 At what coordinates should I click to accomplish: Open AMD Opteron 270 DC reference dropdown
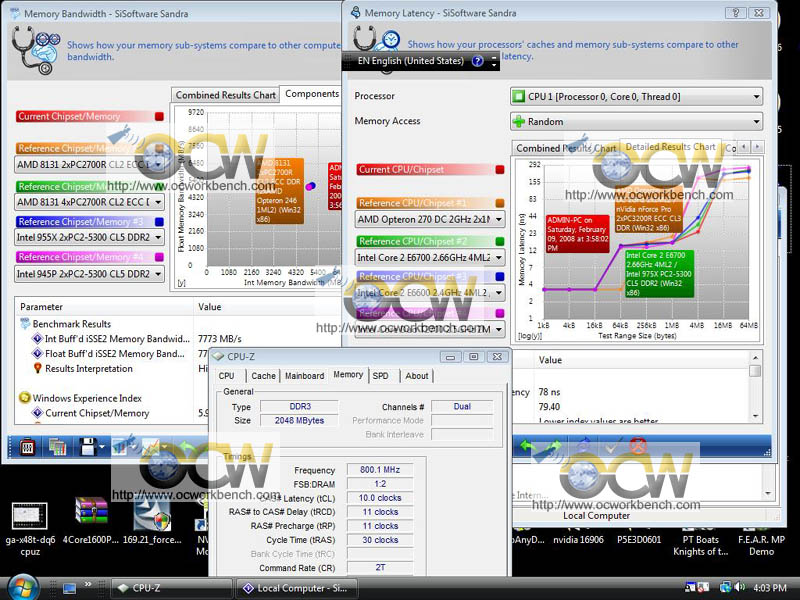430,219
